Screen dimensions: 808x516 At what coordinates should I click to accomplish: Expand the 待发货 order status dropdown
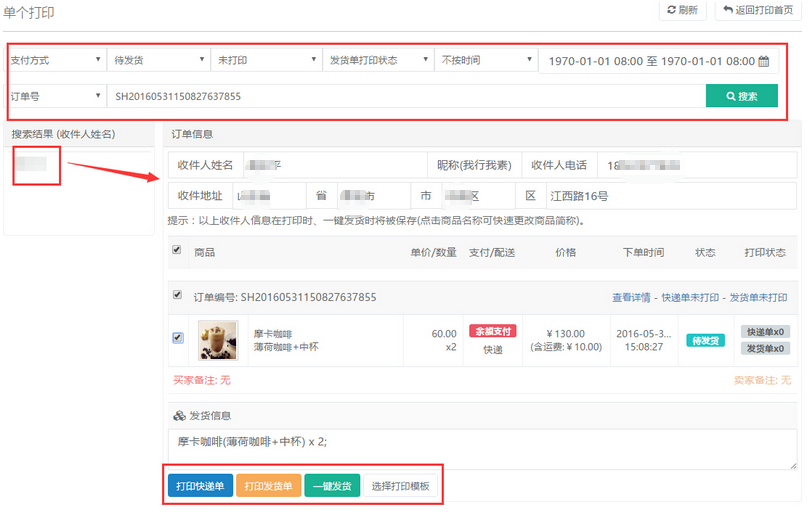point(159,60)
